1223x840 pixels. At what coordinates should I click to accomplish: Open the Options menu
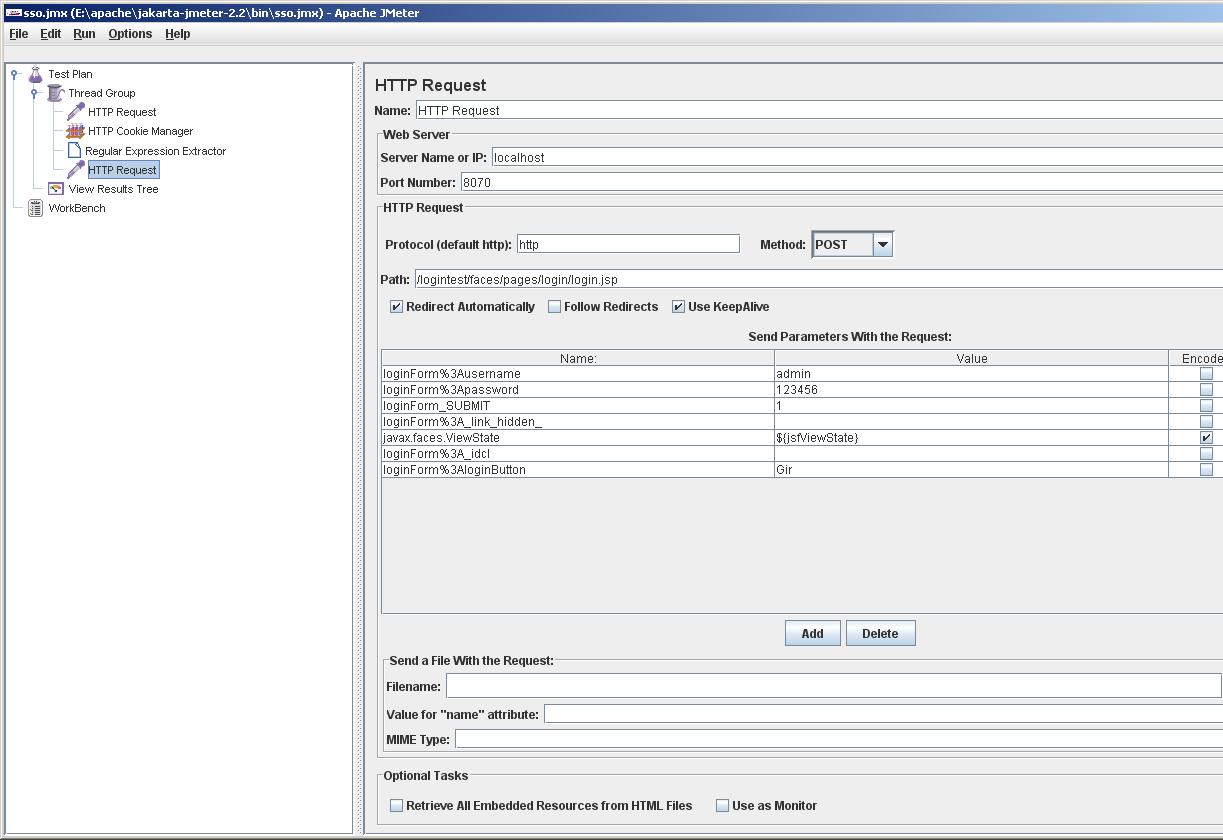pyautogui.click(x=130, y=33)
